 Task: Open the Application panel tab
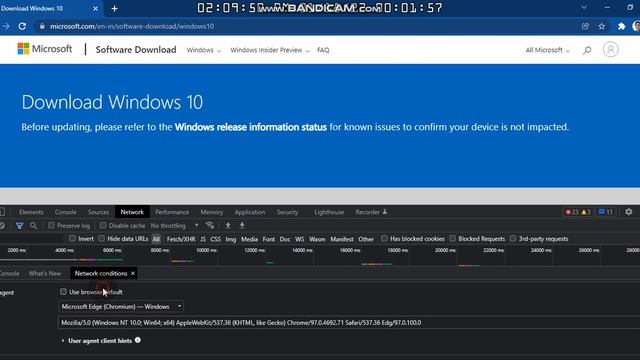(x=250, y=212)
